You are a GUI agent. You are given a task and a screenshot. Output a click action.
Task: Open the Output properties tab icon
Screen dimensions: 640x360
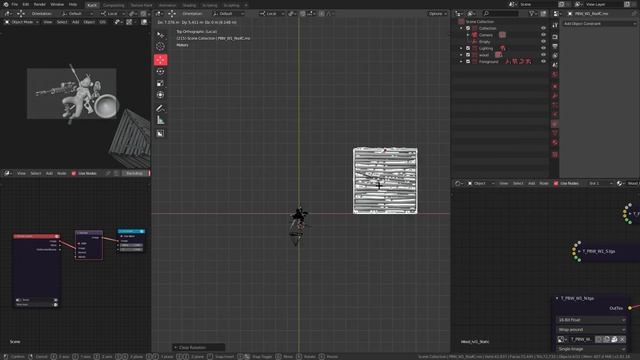(x=555, y=46)
